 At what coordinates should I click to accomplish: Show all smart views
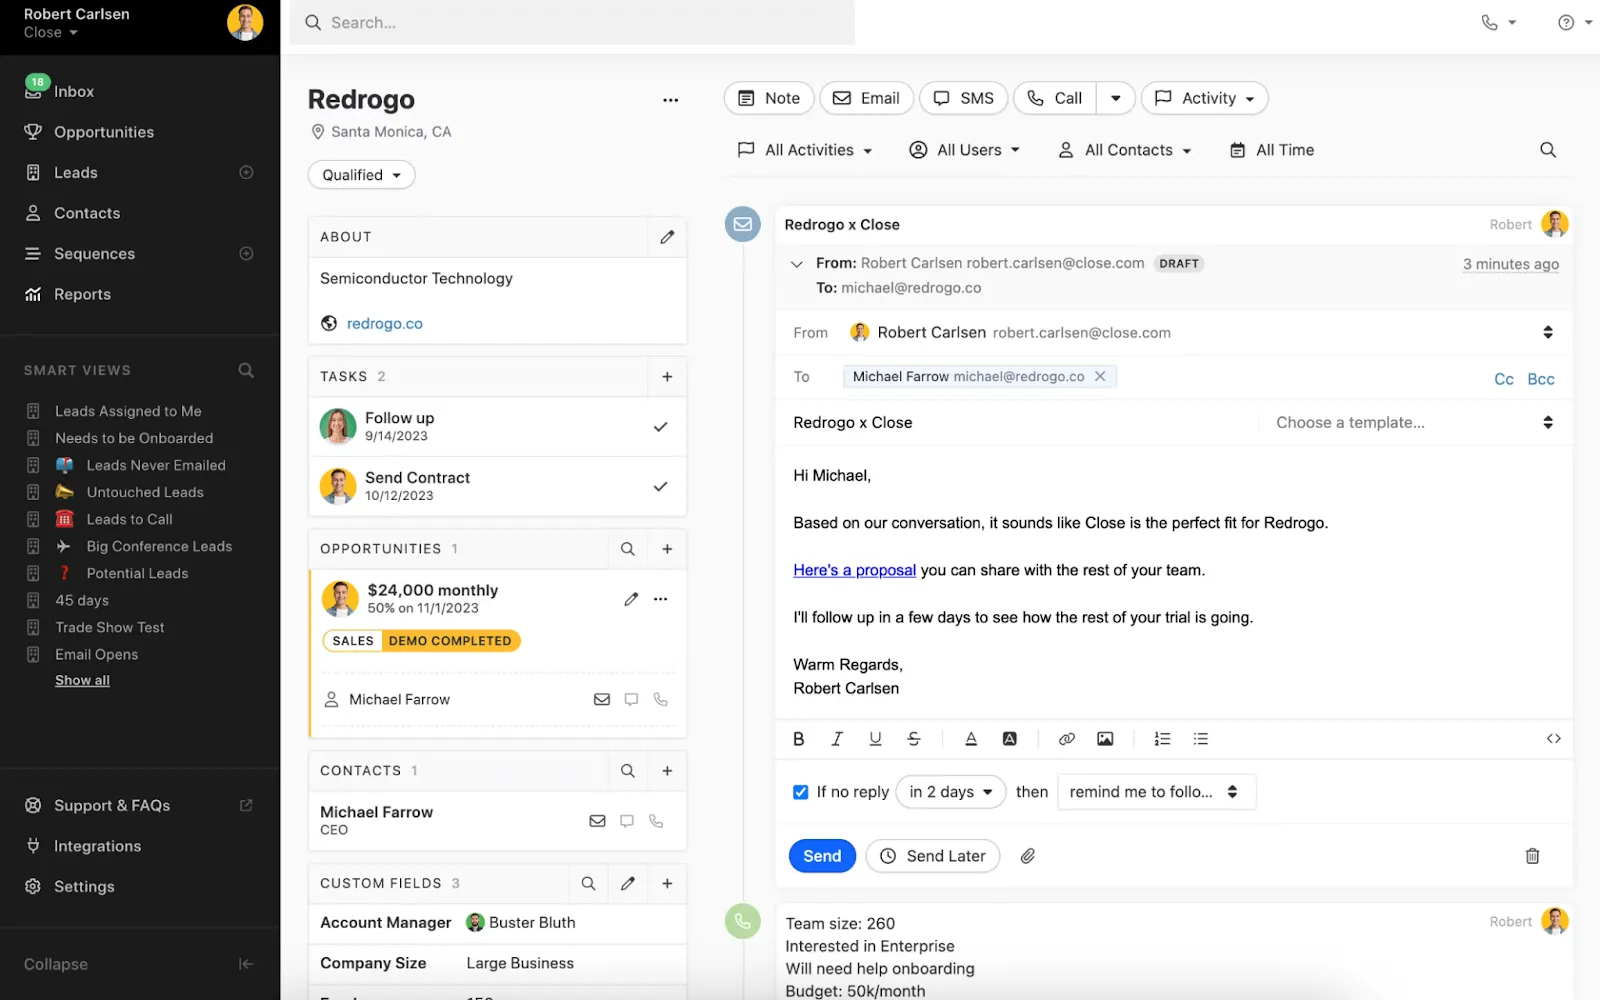click(x=82, y=680)
